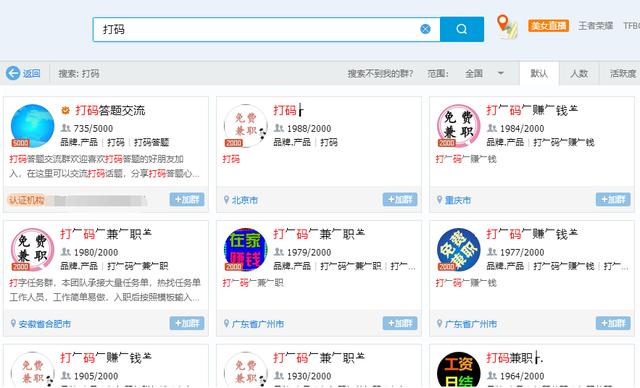The image size is (640, 388).
Task: Open the 打码答题交流 group title
Action: pos(110,110)
